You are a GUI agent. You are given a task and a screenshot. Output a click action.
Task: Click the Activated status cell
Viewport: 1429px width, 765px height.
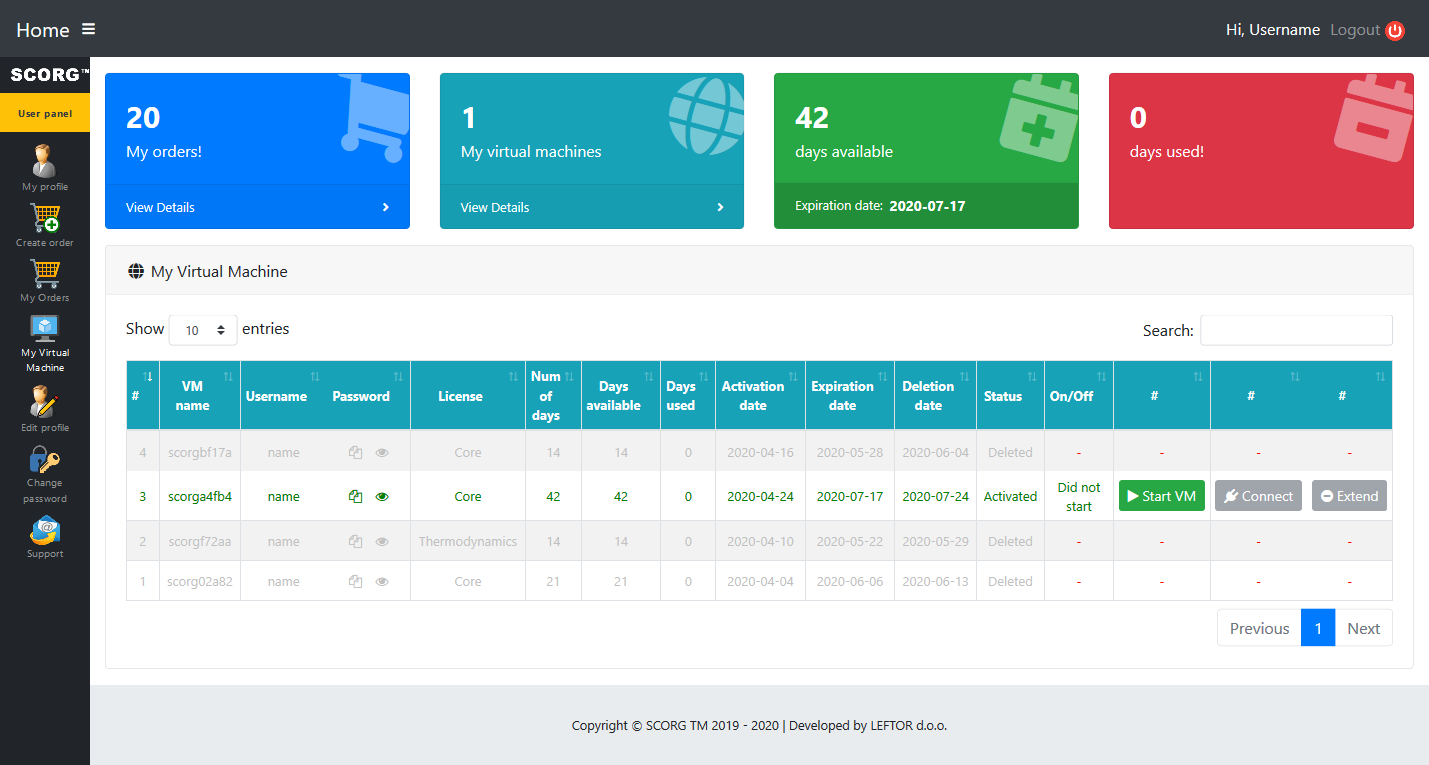[1010, 496]
